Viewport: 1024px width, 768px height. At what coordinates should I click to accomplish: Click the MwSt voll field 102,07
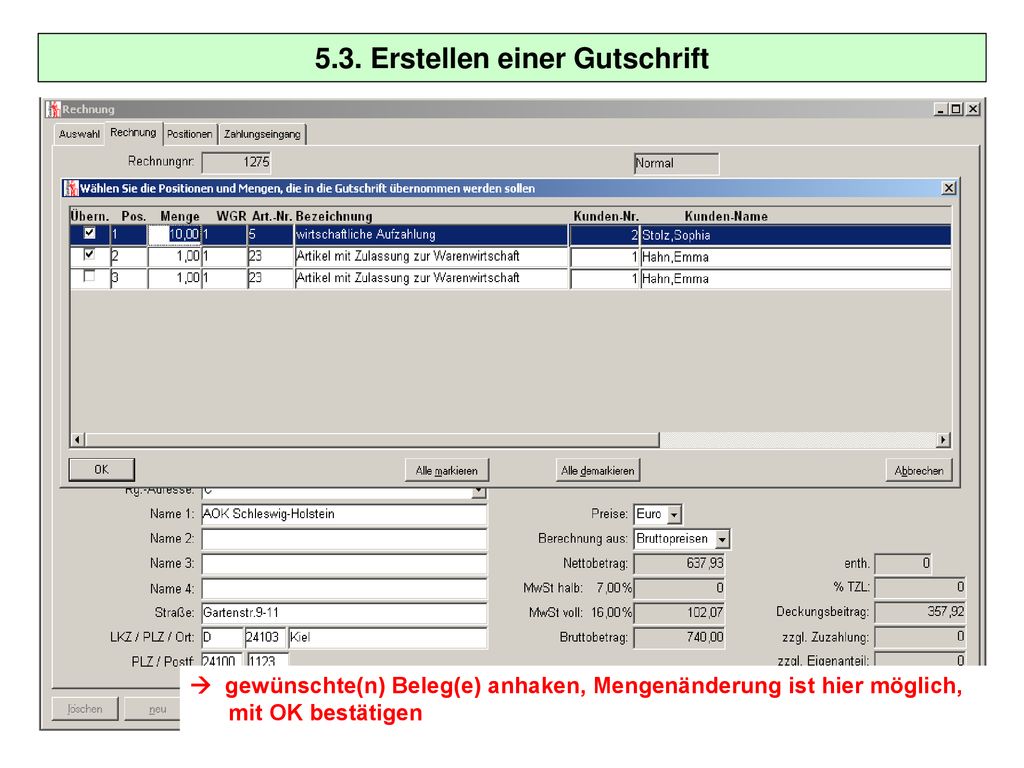click(679, 613)
